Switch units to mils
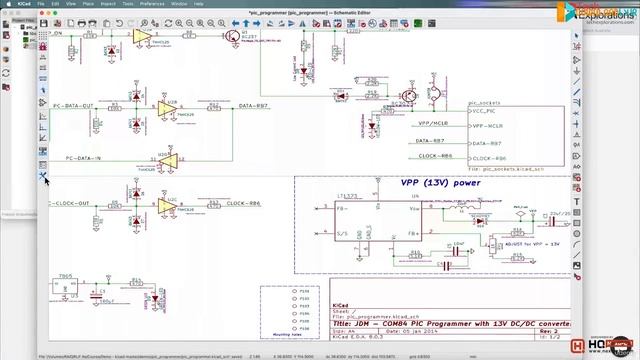Viewport: 640px width, 360px height. coord(43,68)
